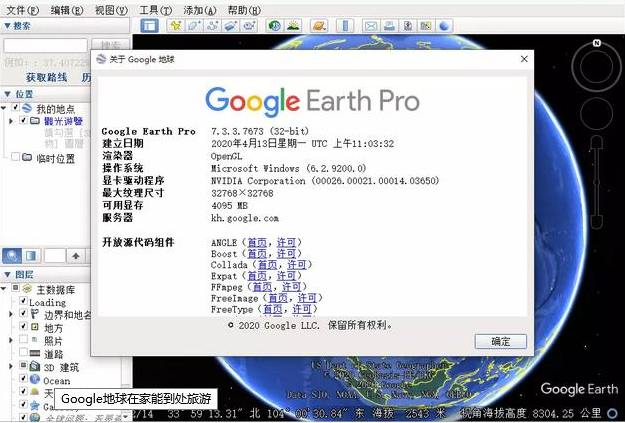Screen dimensions: 625x423
Task: Enable the 道路 layer checkbox
Action: tap(24, 352)
